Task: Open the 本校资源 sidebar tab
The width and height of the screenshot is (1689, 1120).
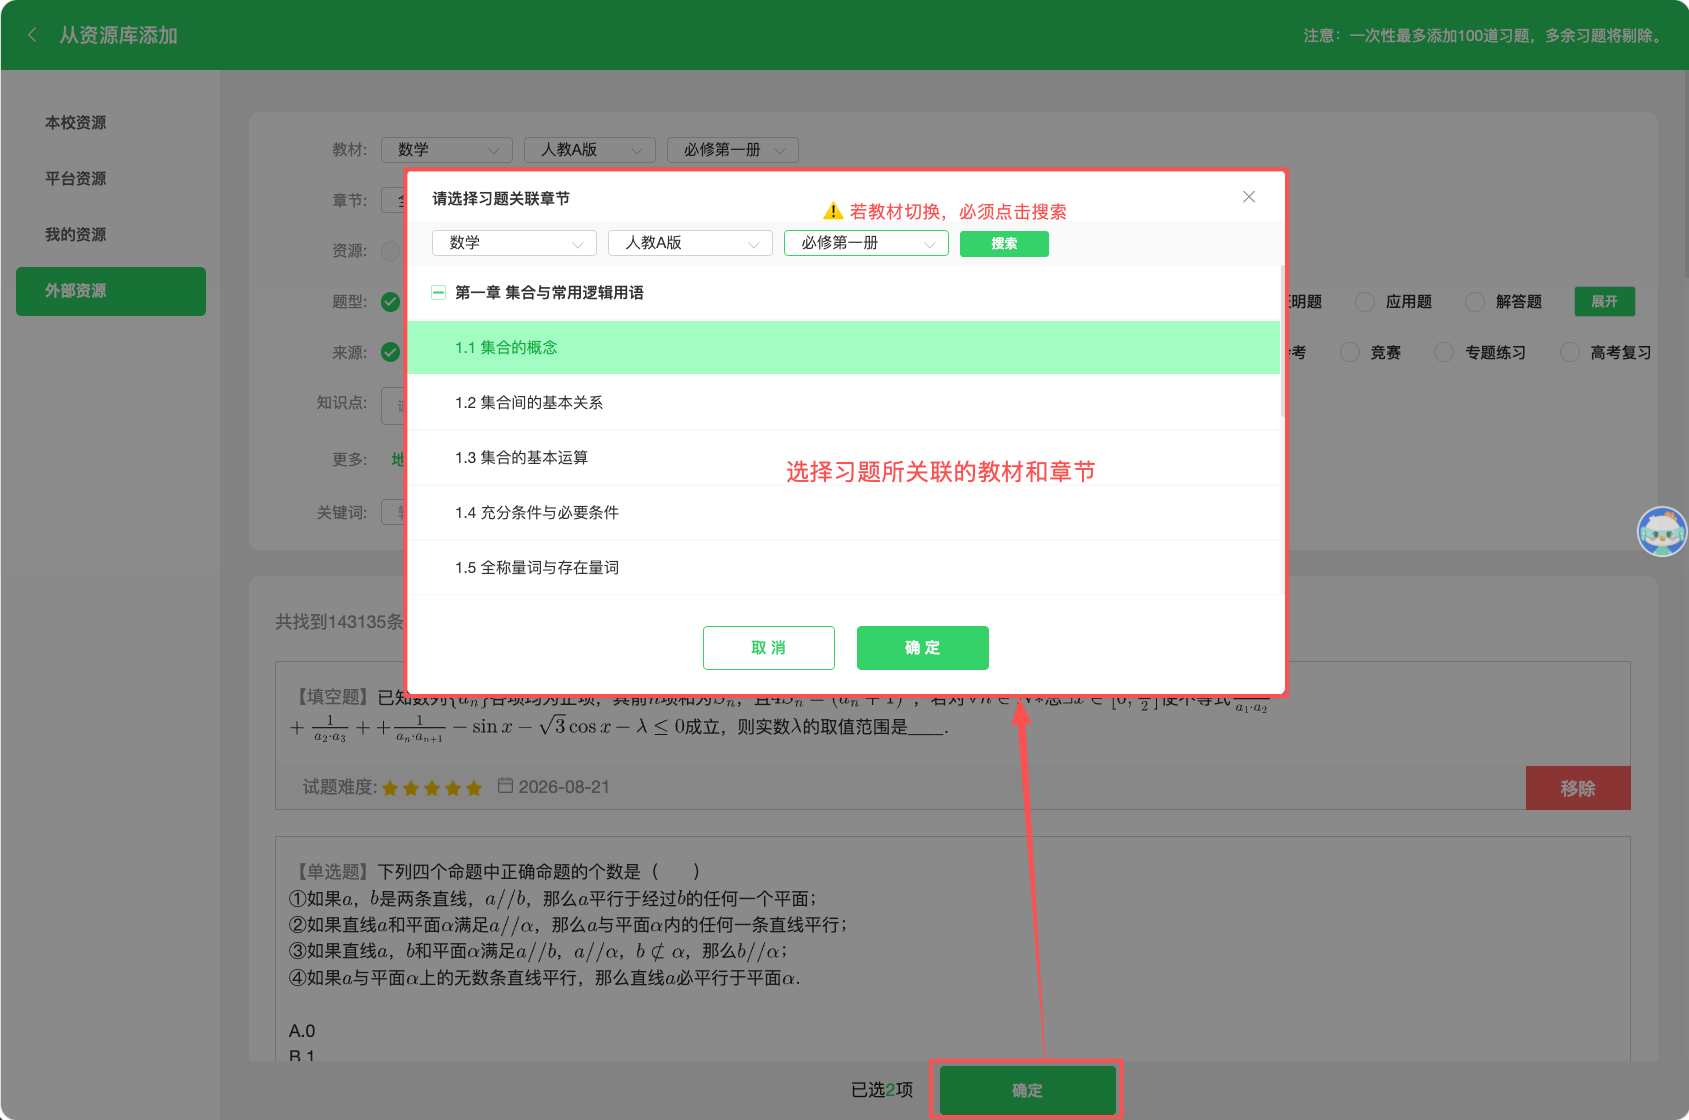Action: [111, 122]
